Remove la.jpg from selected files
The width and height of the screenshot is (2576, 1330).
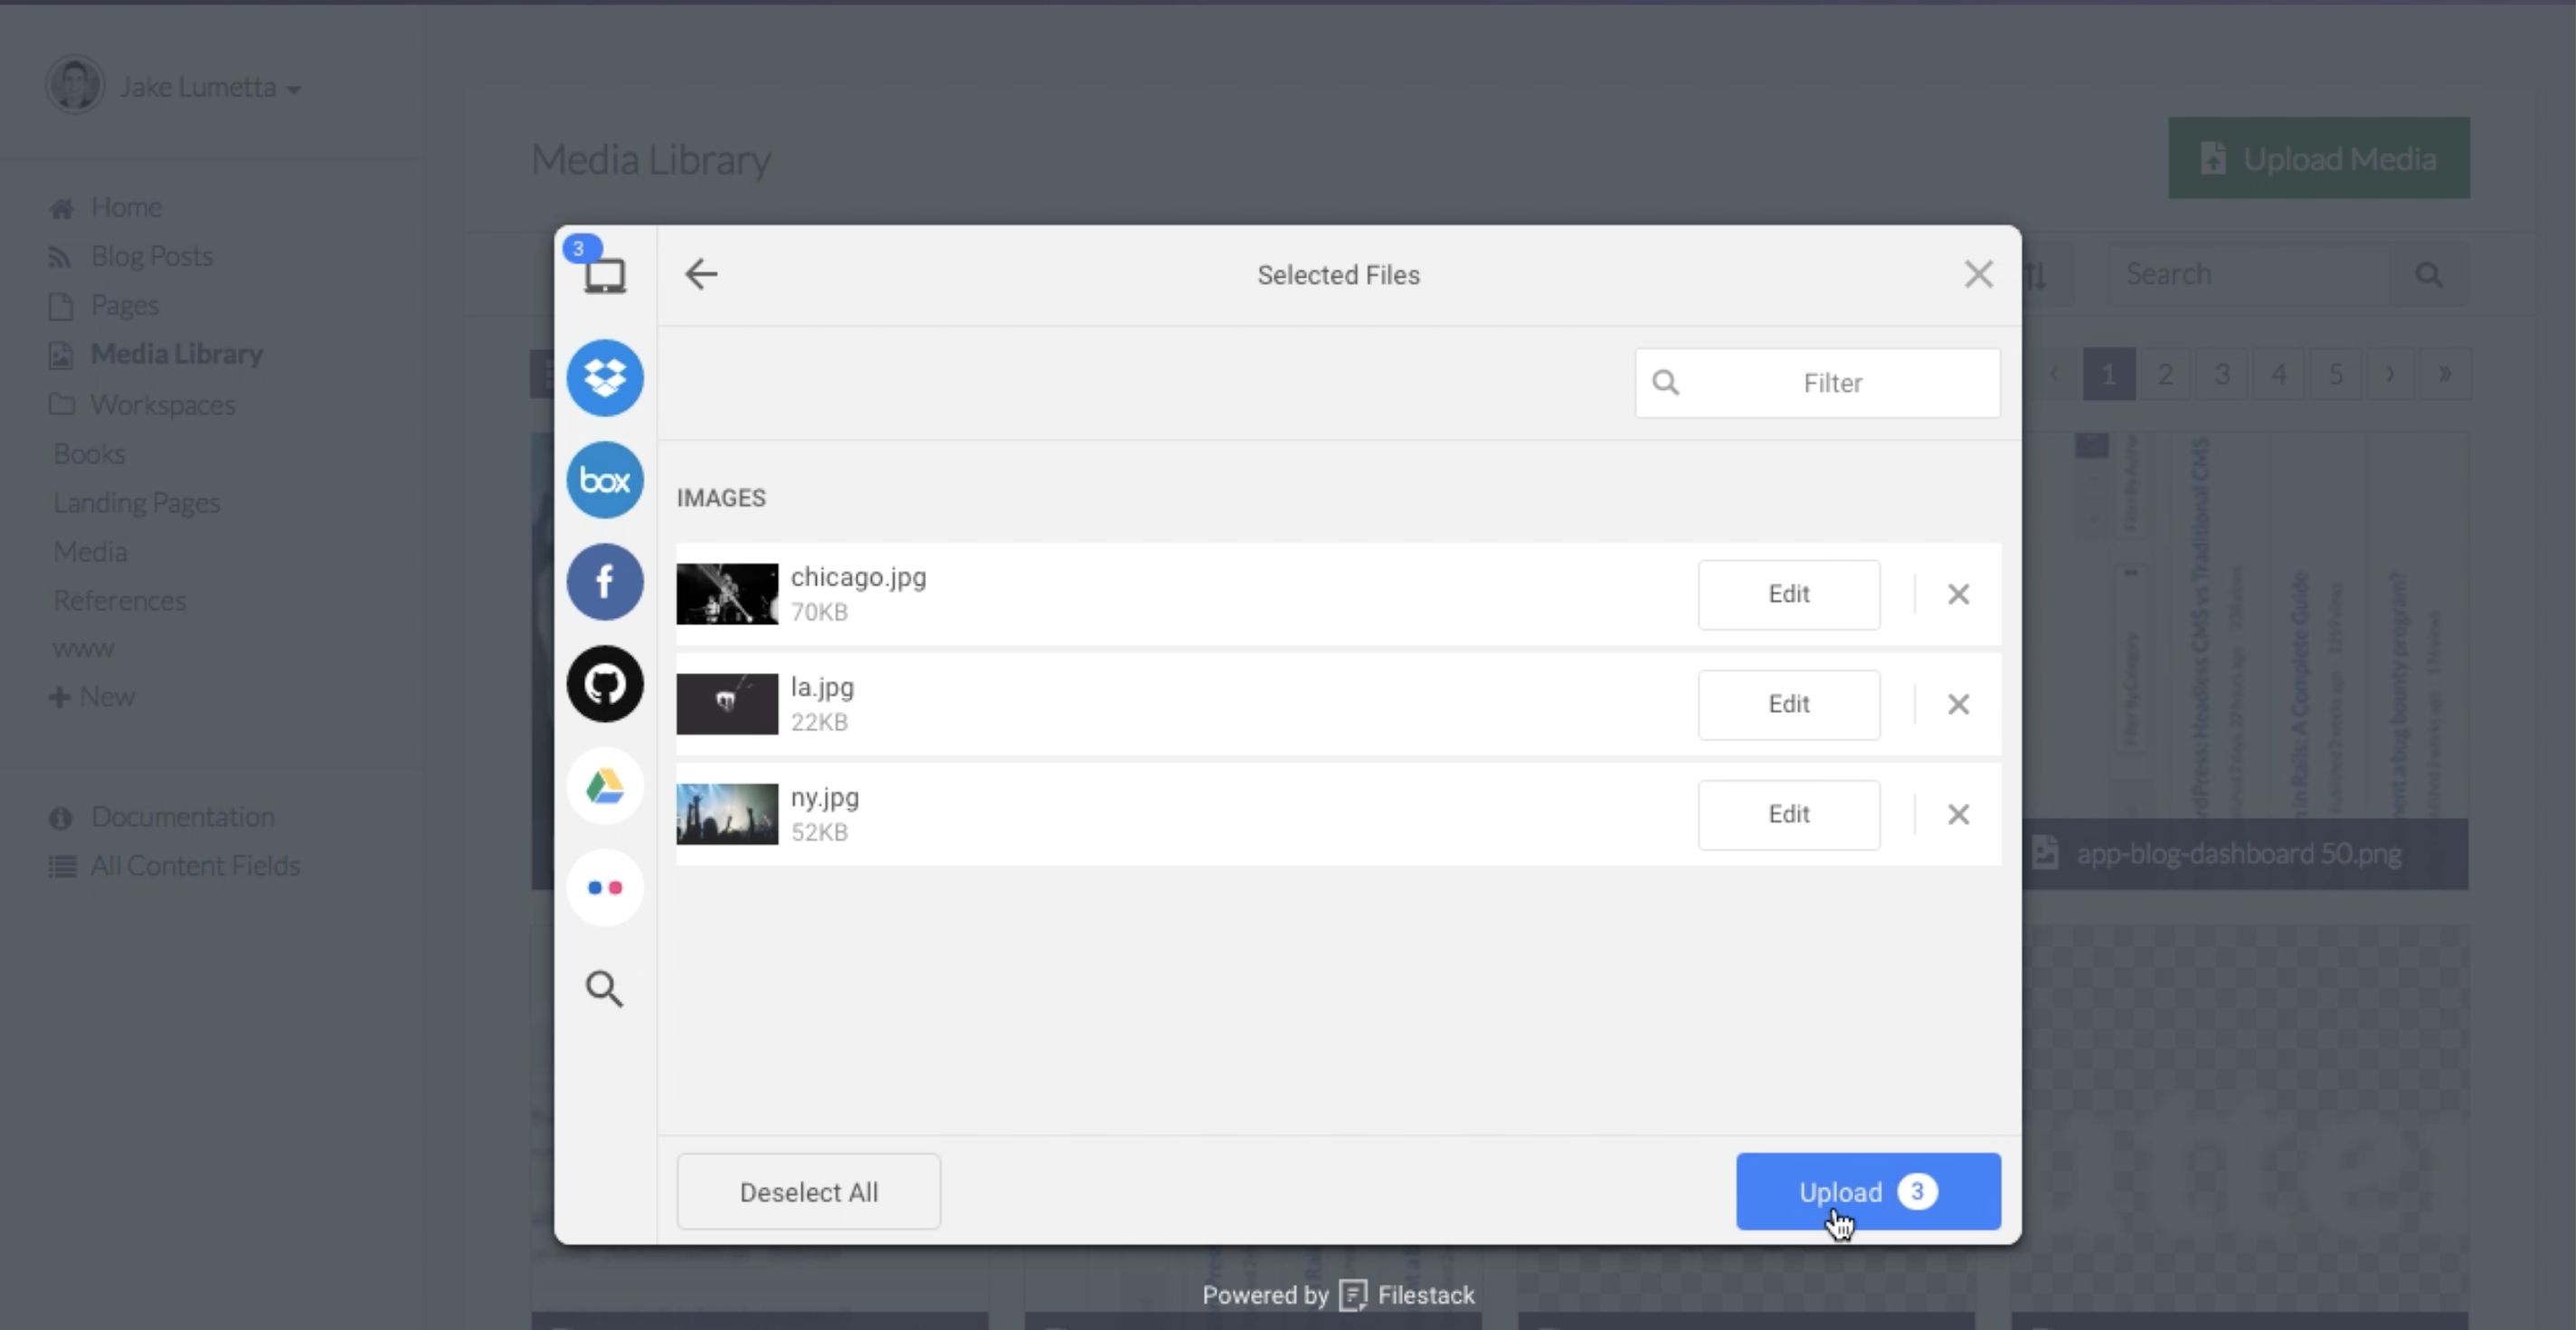point(1958,704)
